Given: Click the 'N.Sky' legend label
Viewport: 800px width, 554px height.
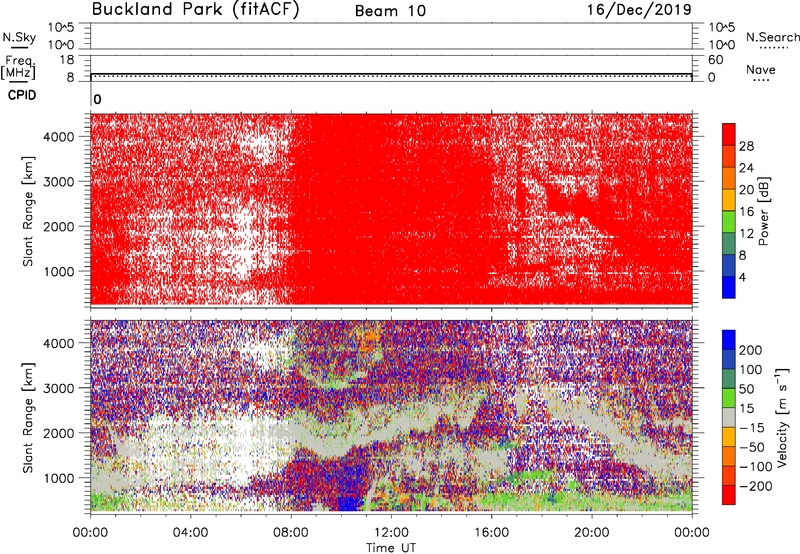Looking at the screenshot, I should point(19,37).
